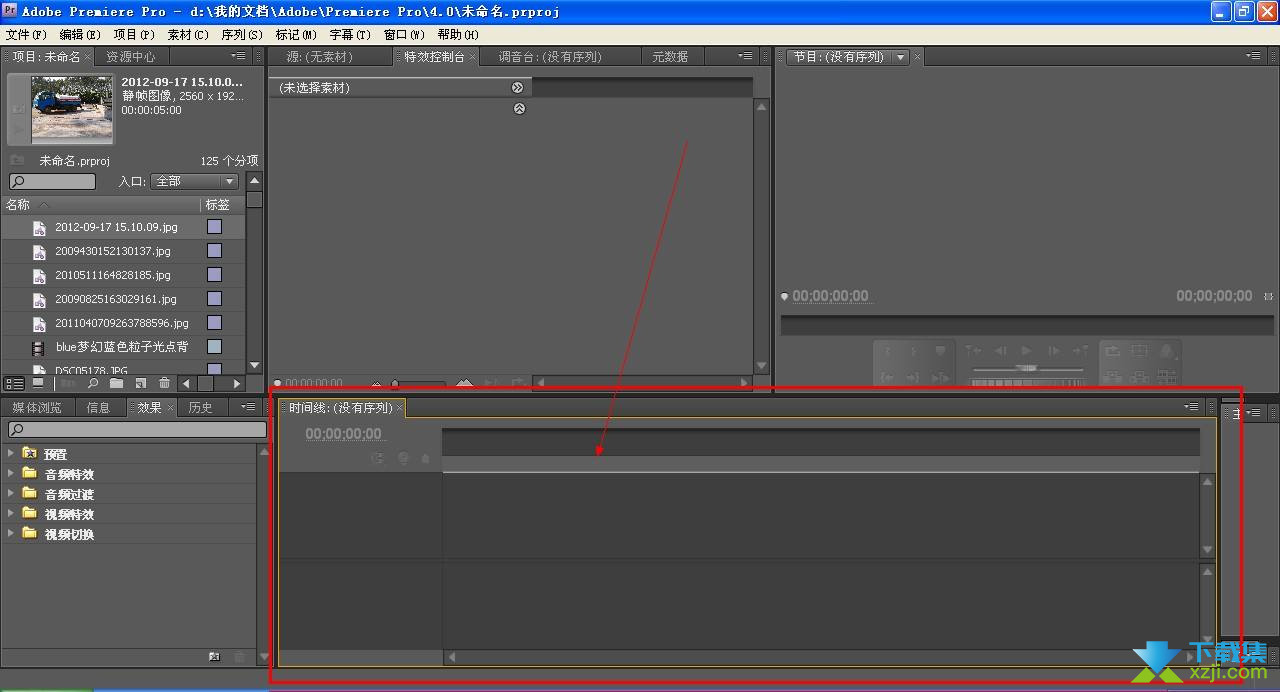
Task: Click the collapse chevron icon below the clip name
Action: tap(519, 108)
